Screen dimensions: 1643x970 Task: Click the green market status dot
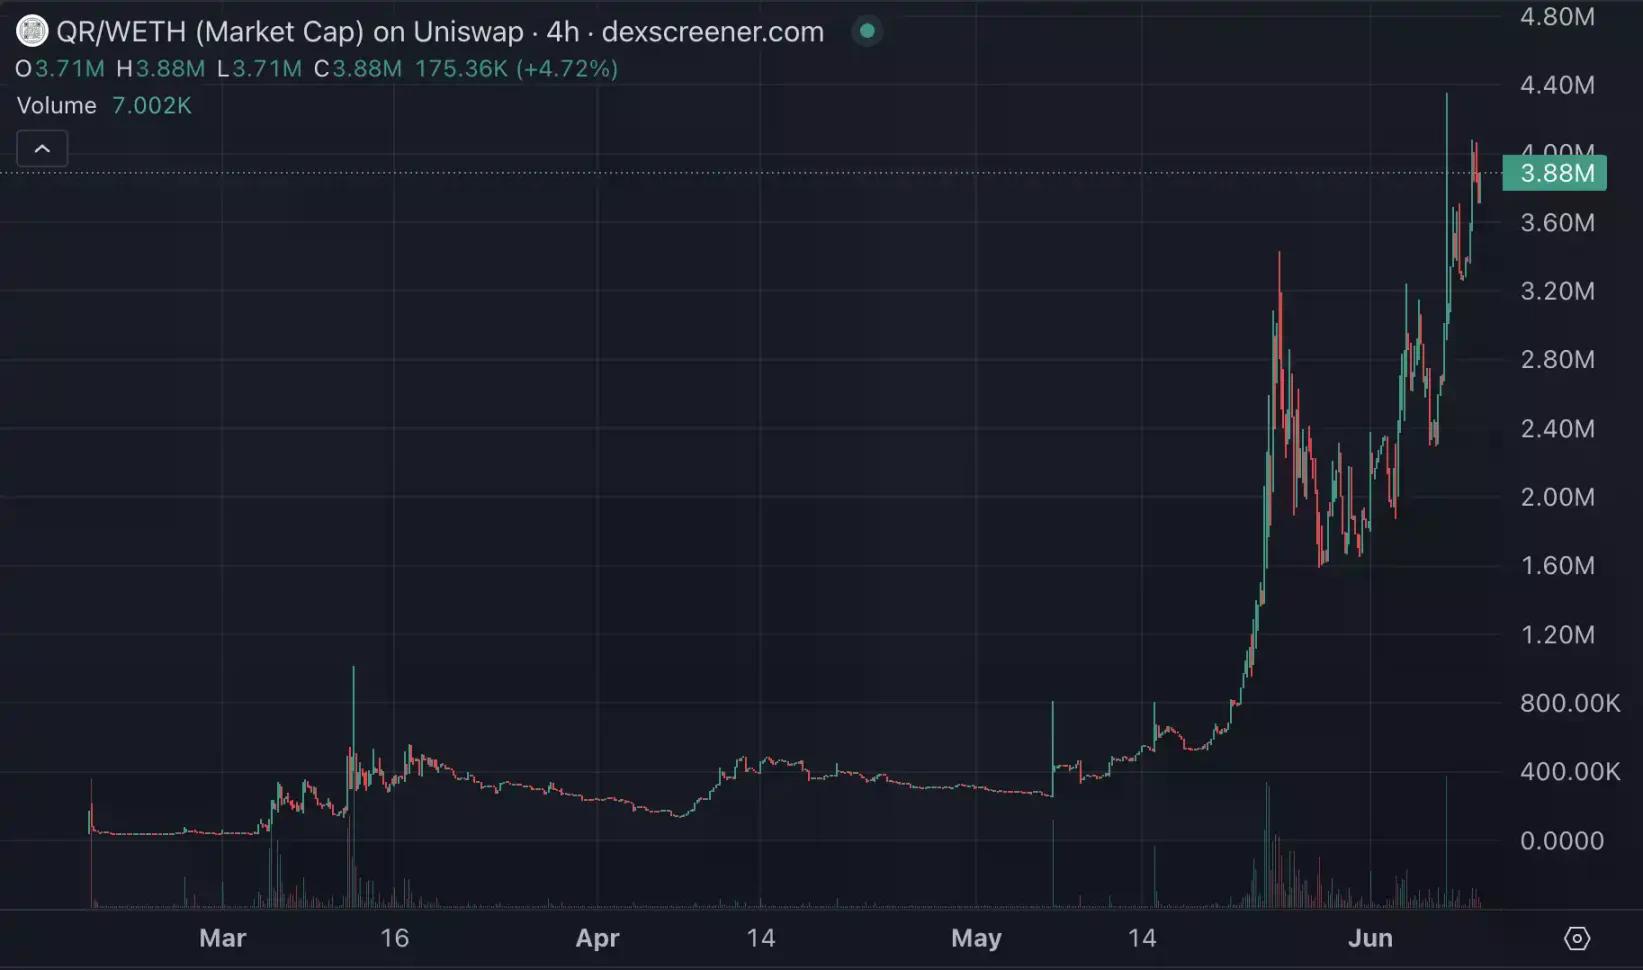867,31
